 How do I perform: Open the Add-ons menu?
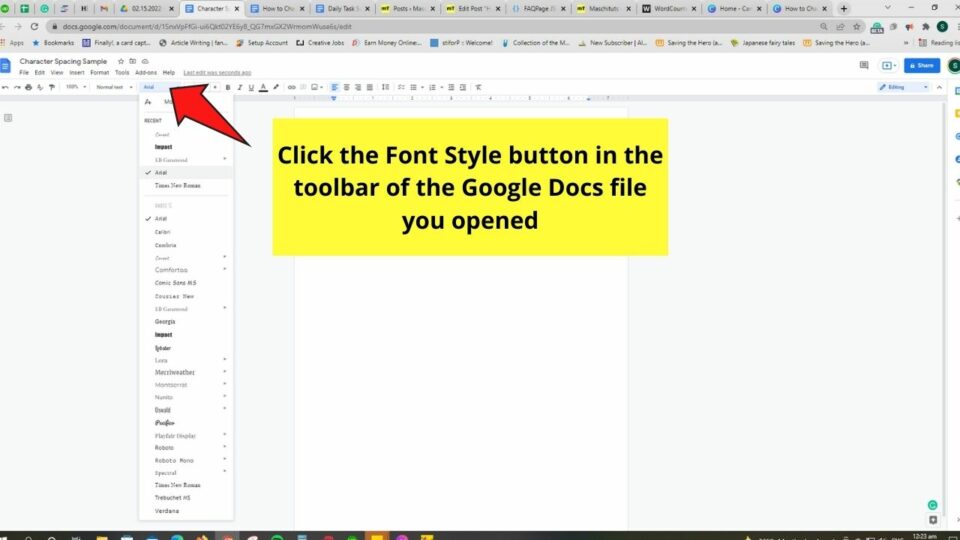pos(146,73)
